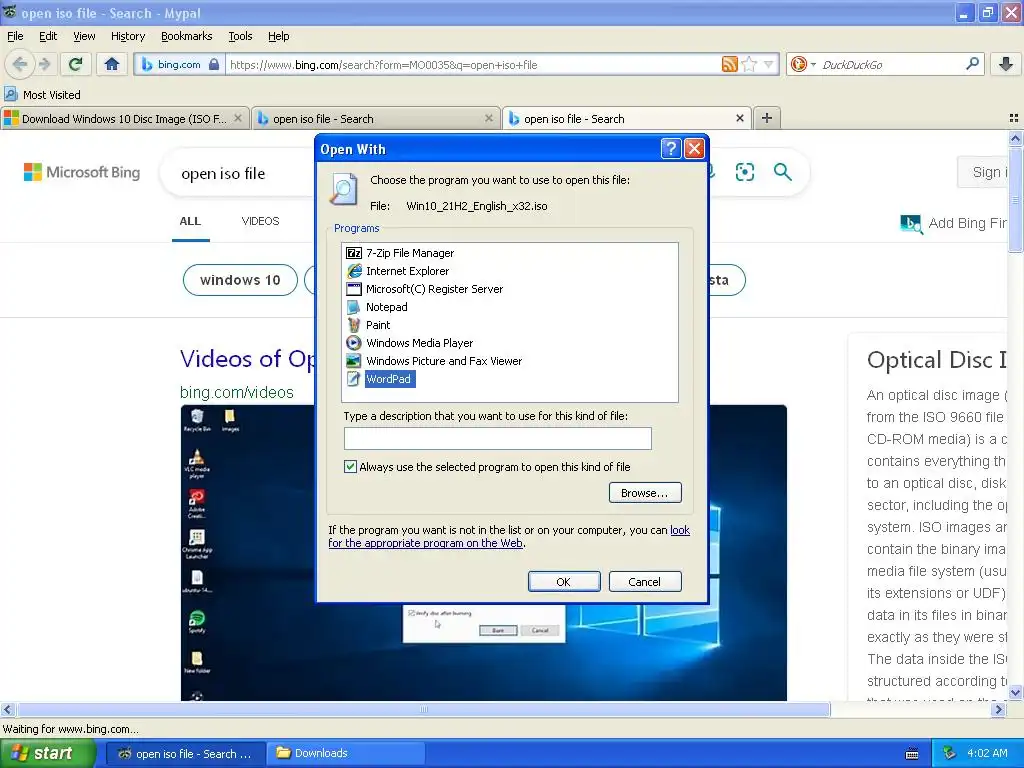Image resolution: width=1024 pixels, height=768 pixels.
Task: Click the vertical scrollbar down arrow
Action: coord(1015,692)
